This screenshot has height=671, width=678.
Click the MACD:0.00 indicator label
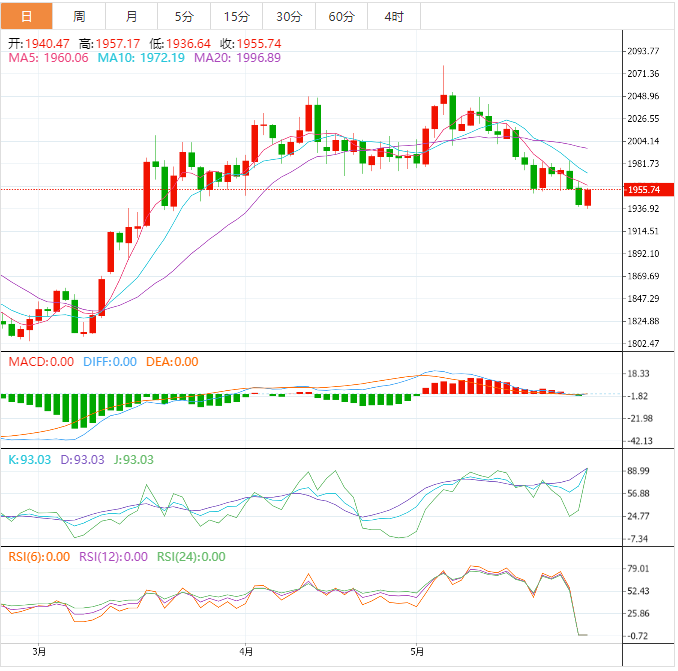(x=41, y=362)
